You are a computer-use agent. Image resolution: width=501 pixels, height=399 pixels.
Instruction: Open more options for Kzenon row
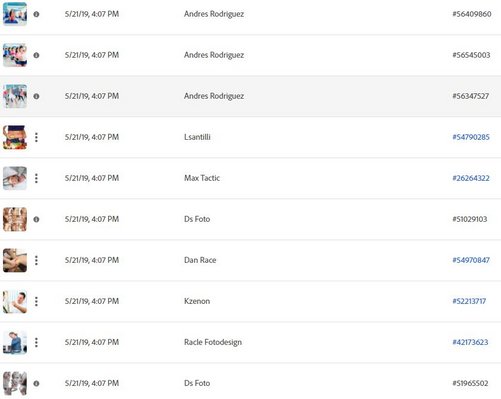pyautogui.click(x=36, y=301)
